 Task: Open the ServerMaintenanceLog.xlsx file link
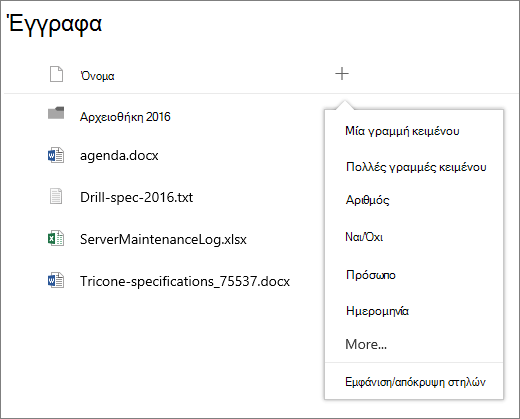163,240
